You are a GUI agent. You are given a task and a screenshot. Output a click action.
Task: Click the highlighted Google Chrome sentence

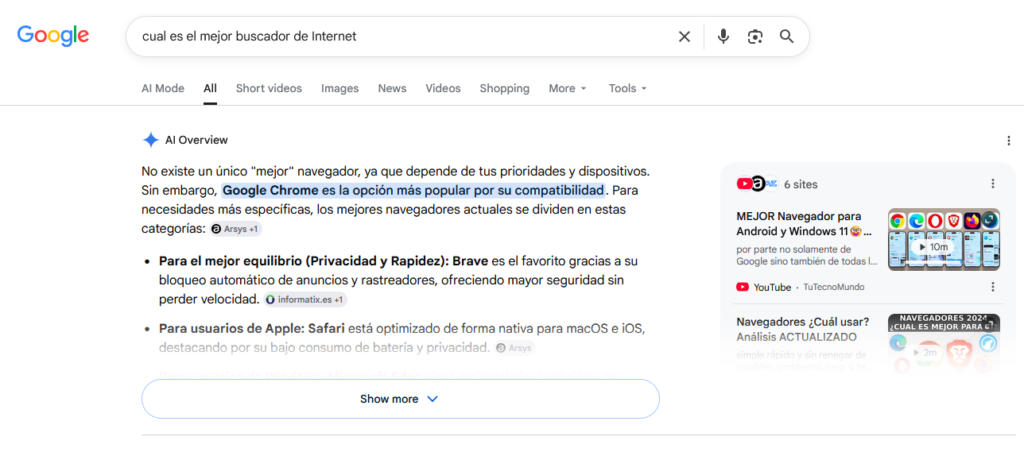[413, 191]
